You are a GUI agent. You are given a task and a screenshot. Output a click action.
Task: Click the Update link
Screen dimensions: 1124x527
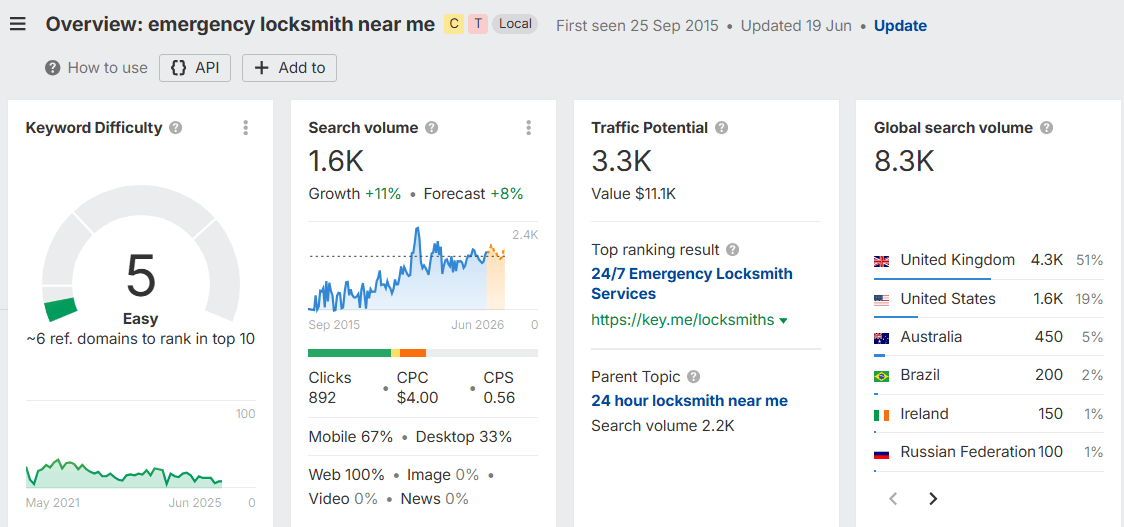pos(900,25)
